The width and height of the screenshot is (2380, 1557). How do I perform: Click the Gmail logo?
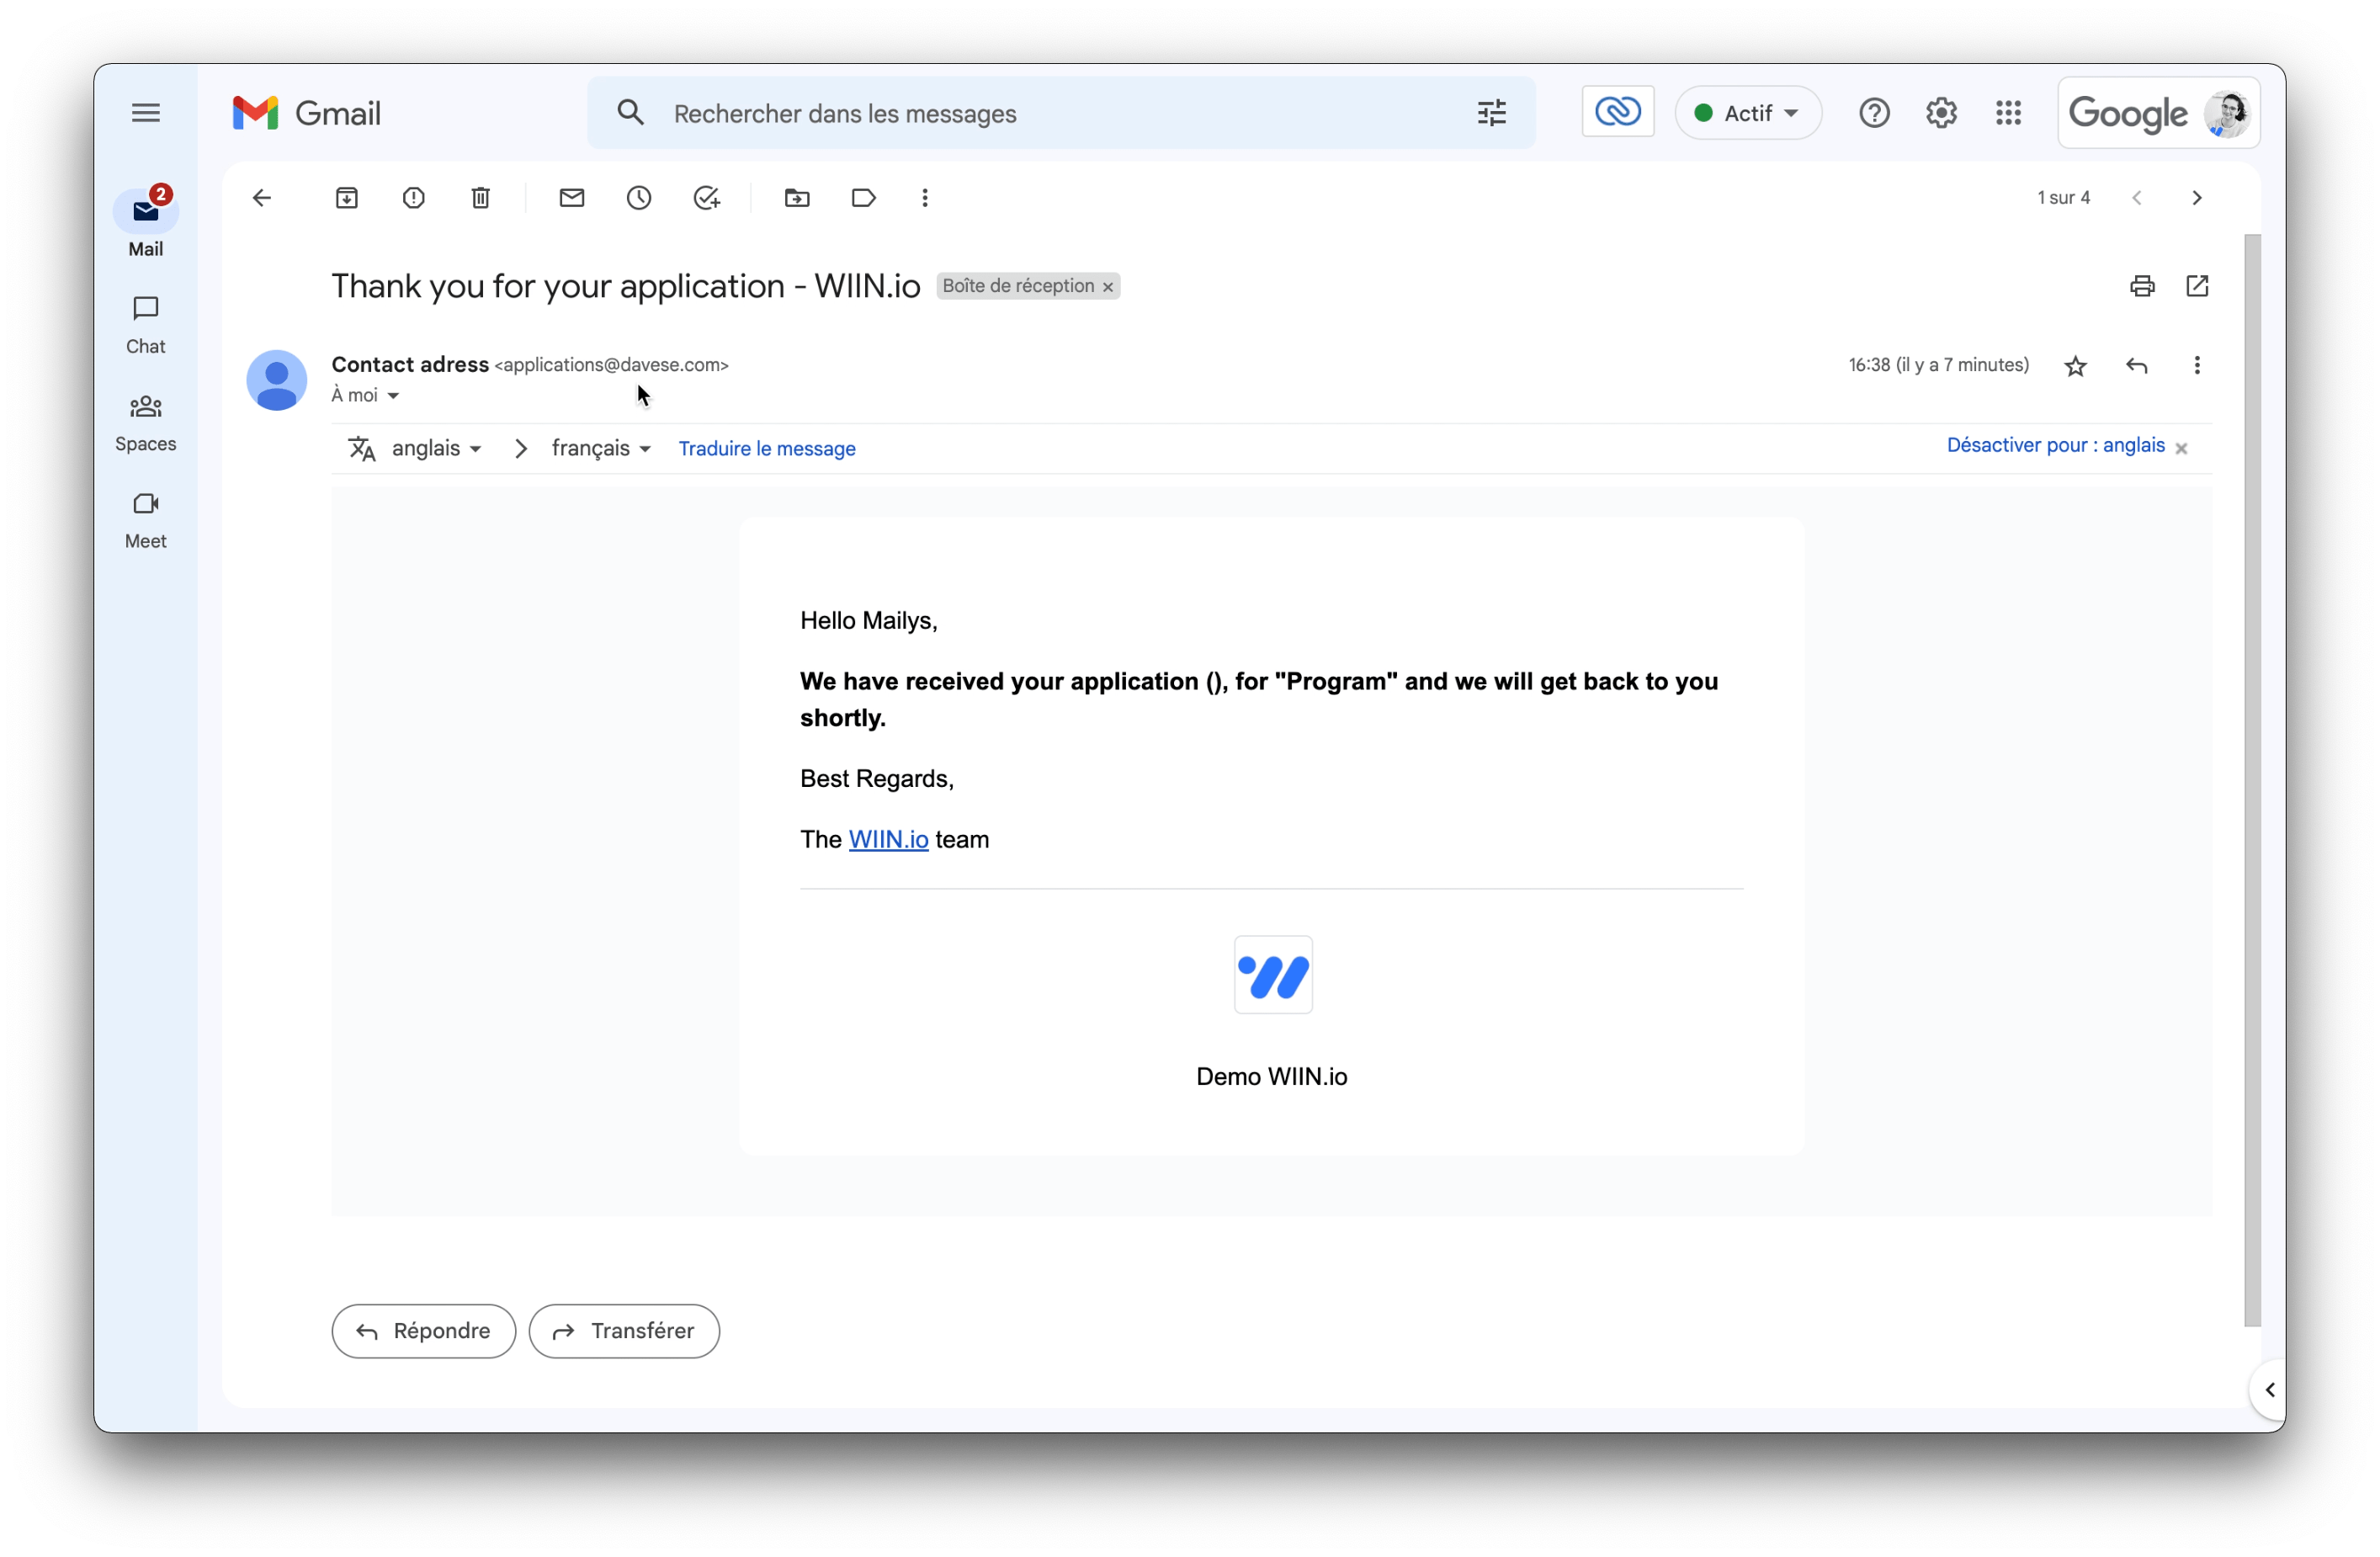[x=306, y=113]
